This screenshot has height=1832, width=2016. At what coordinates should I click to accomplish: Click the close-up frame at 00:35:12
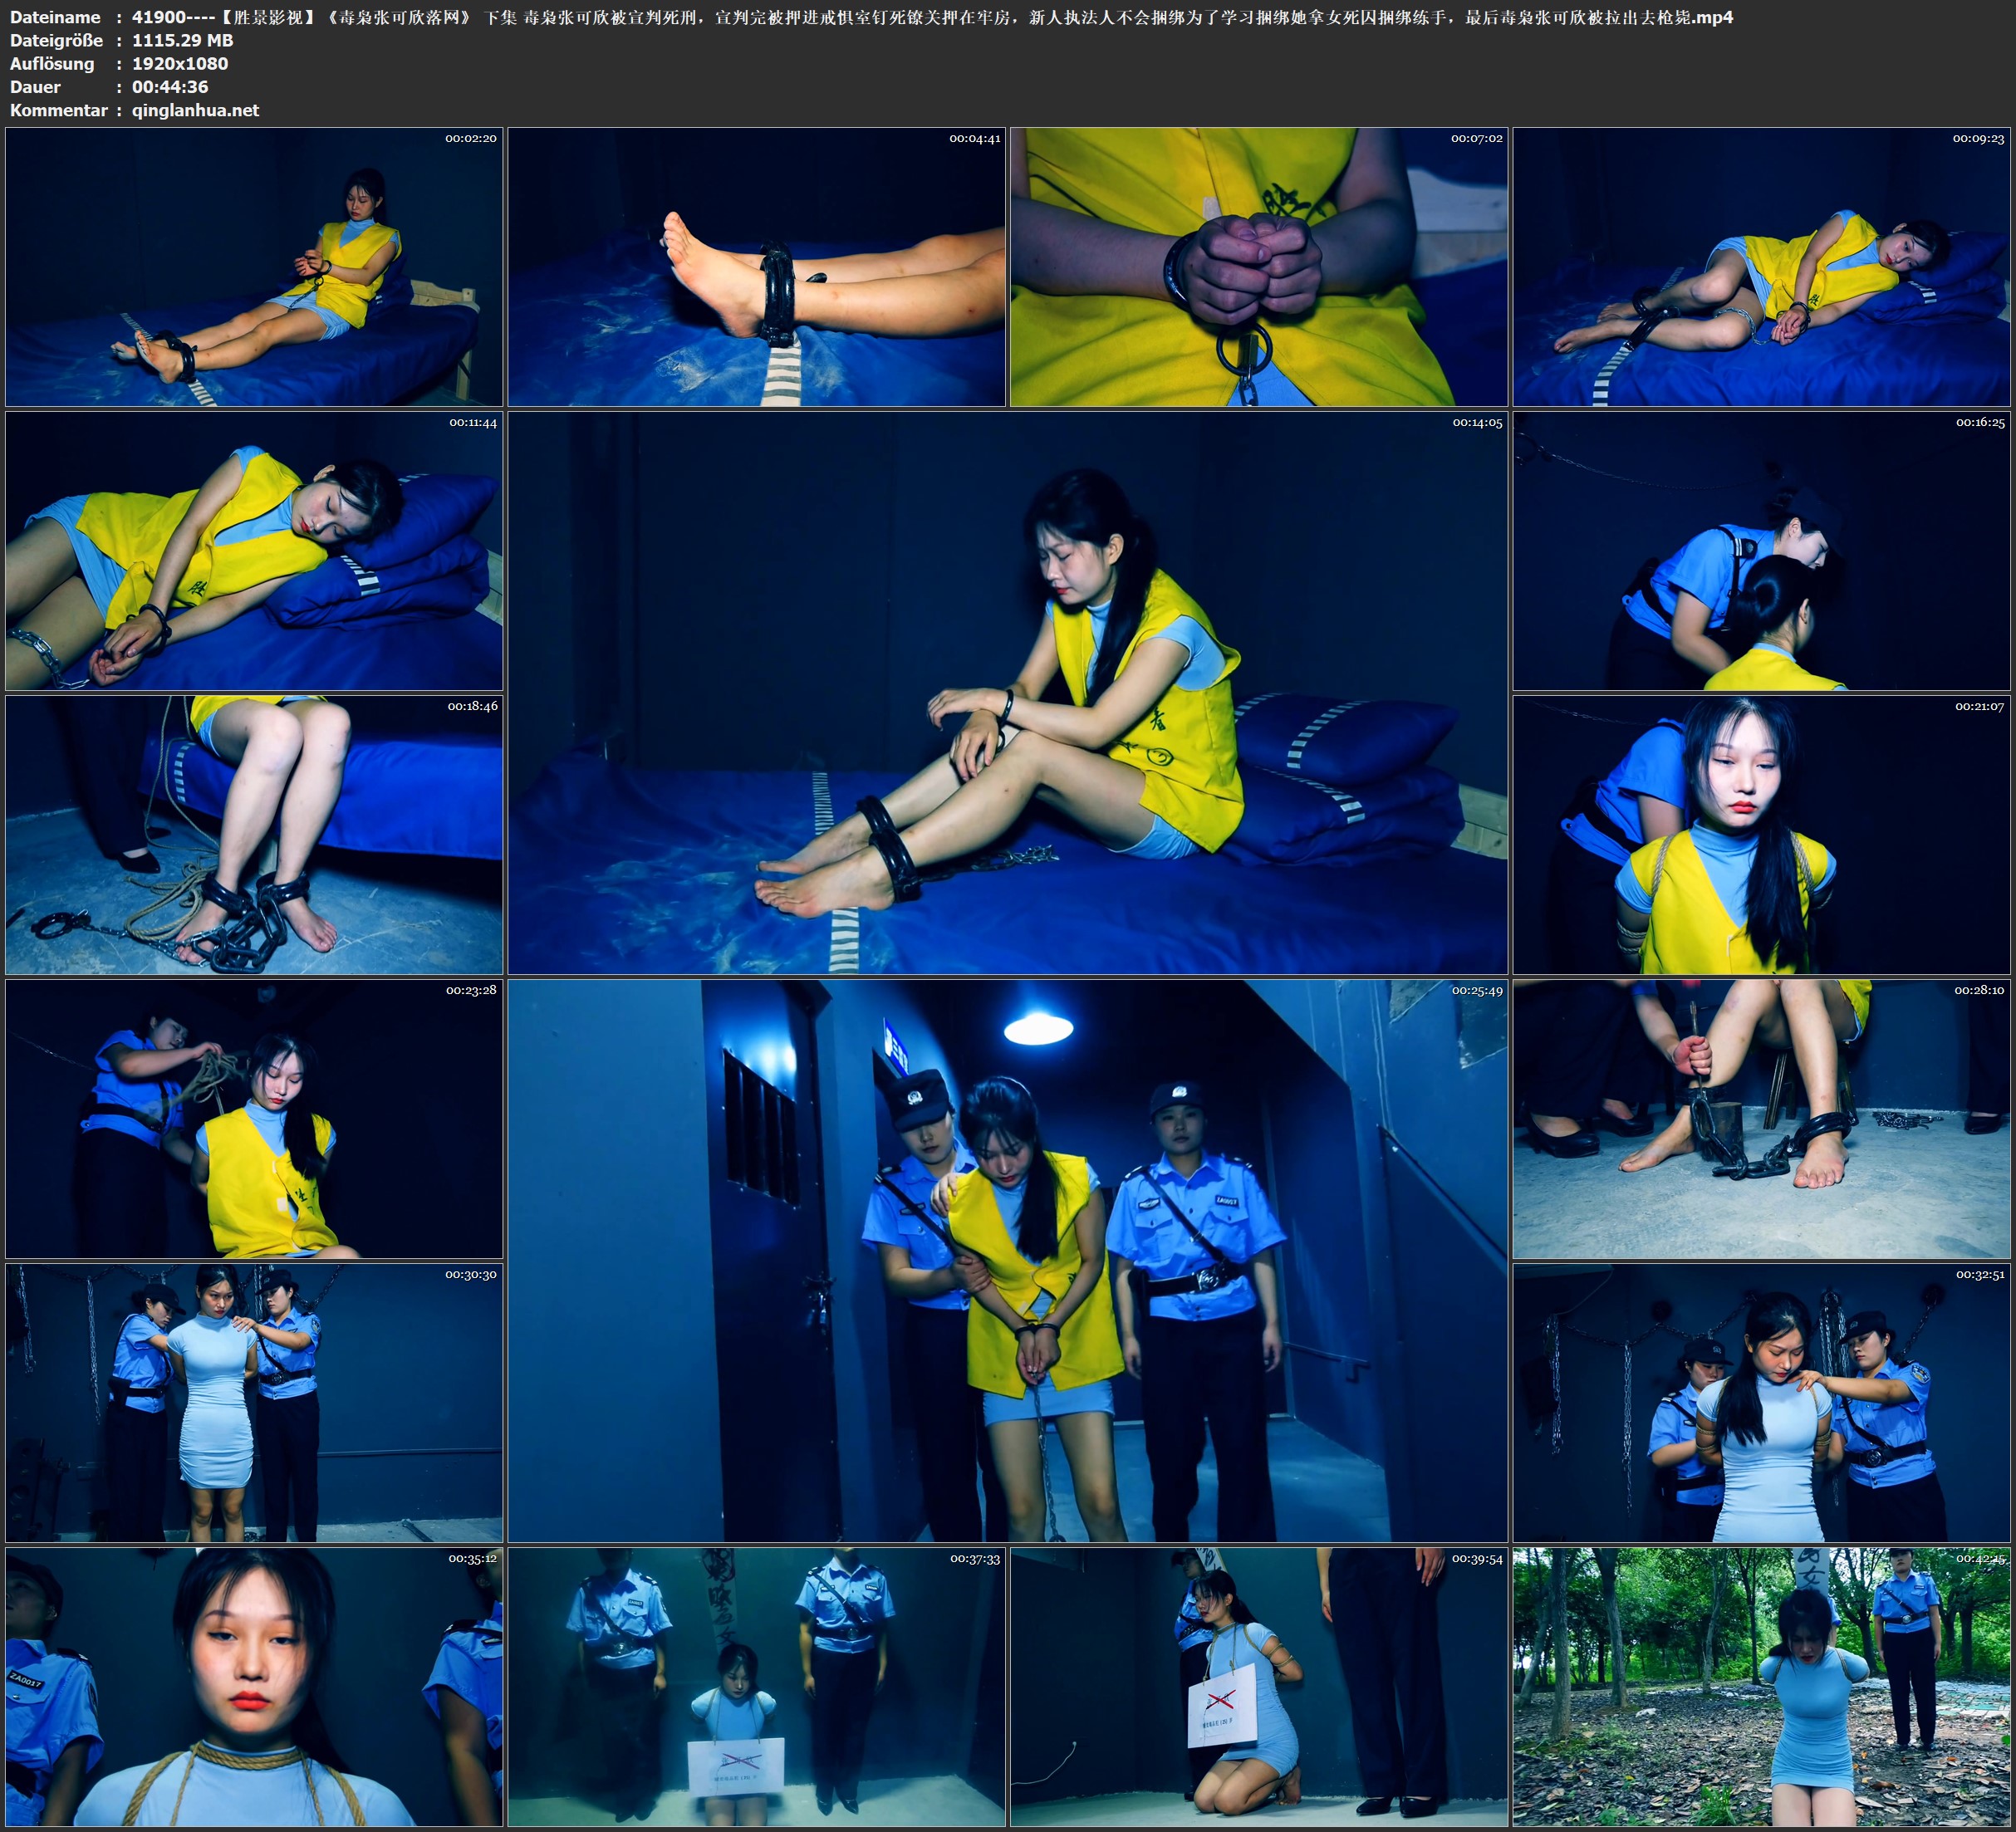pyautogui.click(x=254, y=1687)
